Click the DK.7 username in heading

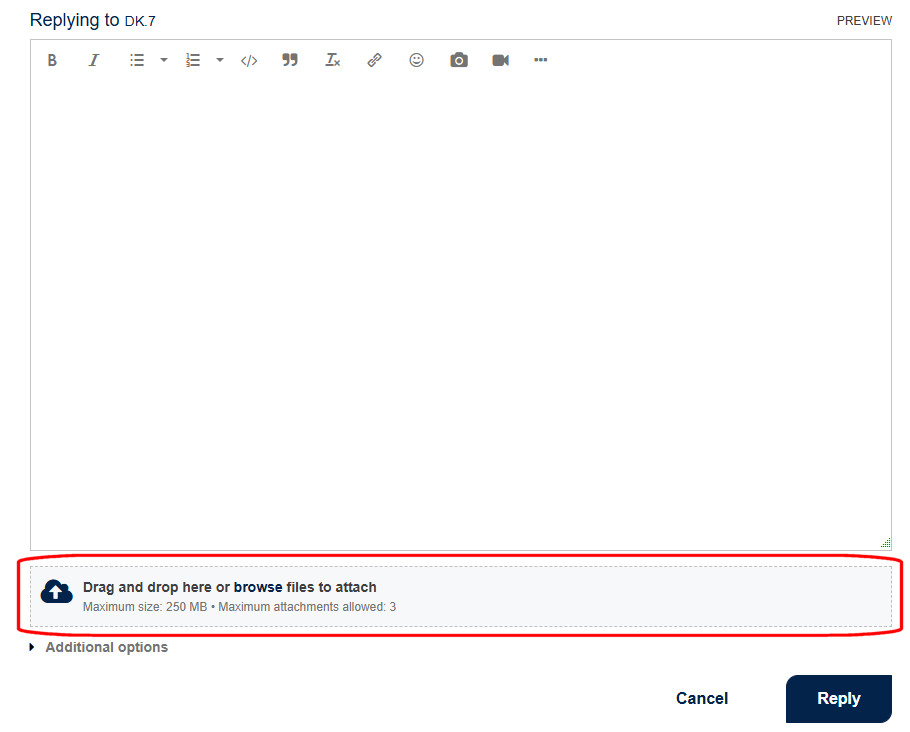[x=140, y=21]
